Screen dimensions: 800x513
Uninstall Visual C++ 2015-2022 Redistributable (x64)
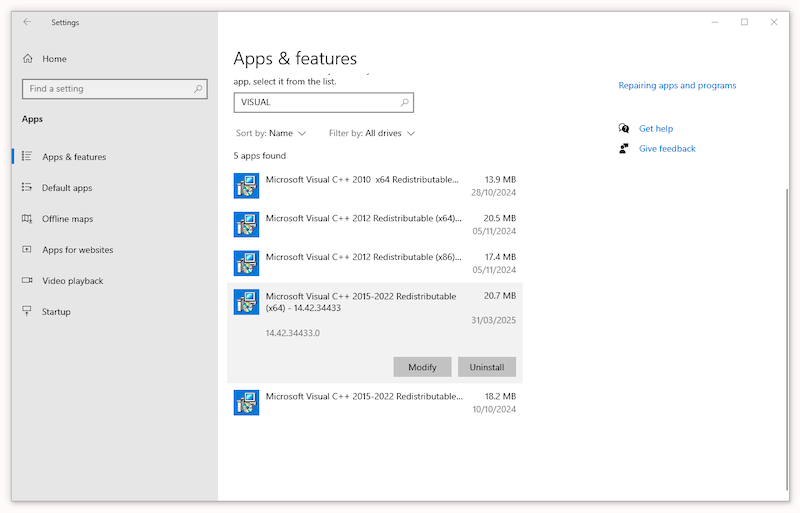487,367
